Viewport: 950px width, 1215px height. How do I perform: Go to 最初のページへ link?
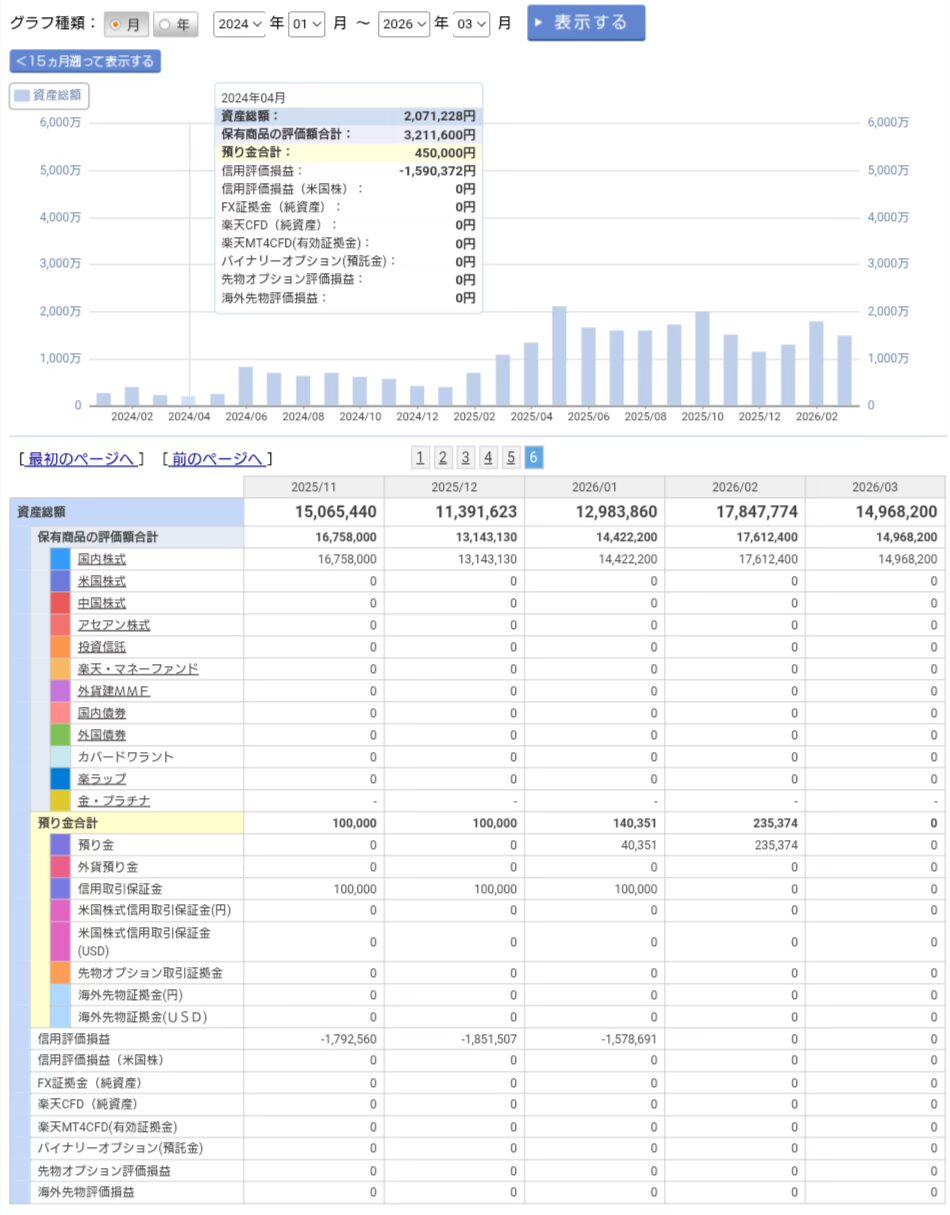point(81,459)
